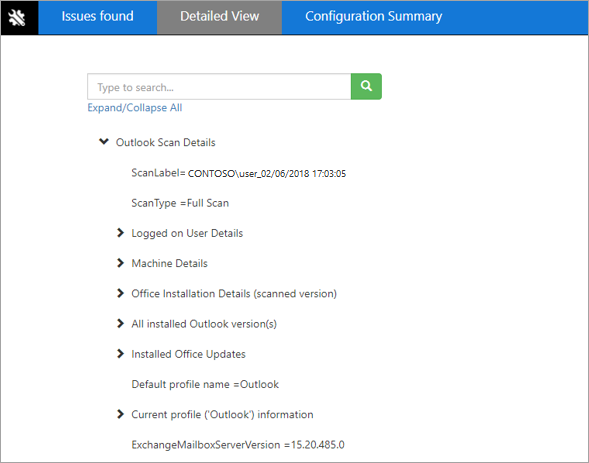The height and width of the screenshot is (463, 589).
Task: Click the Machine Details label text
Action: tap(169, 264)
